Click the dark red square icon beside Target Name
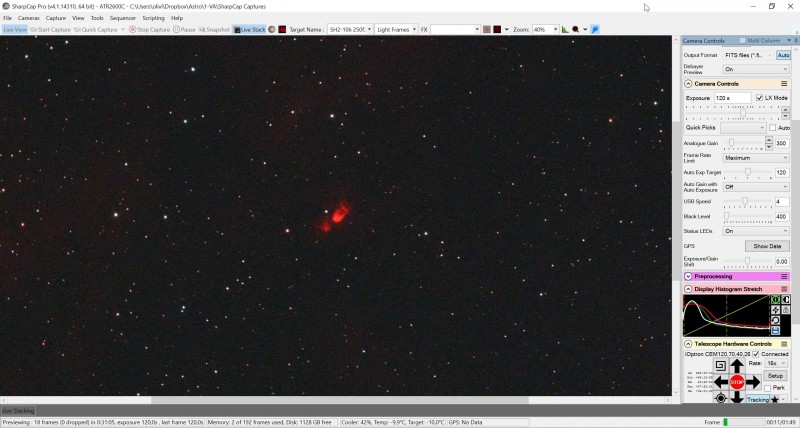 pos(282,30)
